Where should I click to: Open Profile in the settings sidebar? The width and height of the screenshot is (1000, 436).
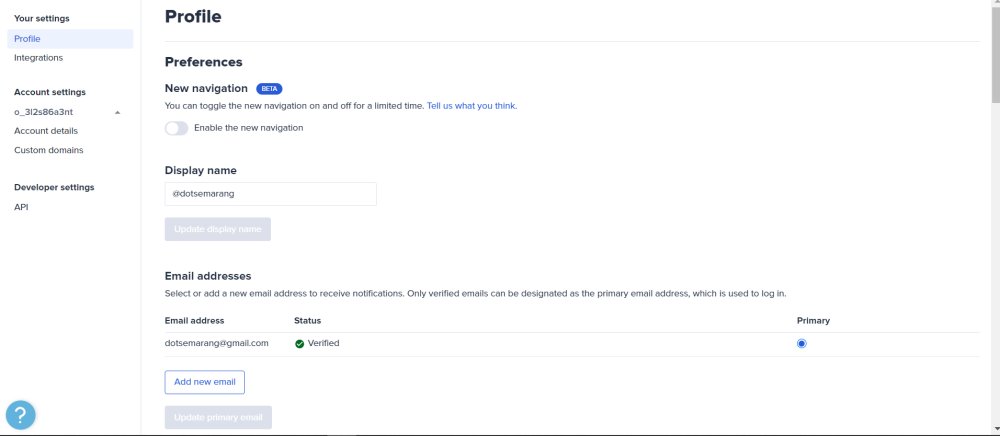(x=27, y=39)
